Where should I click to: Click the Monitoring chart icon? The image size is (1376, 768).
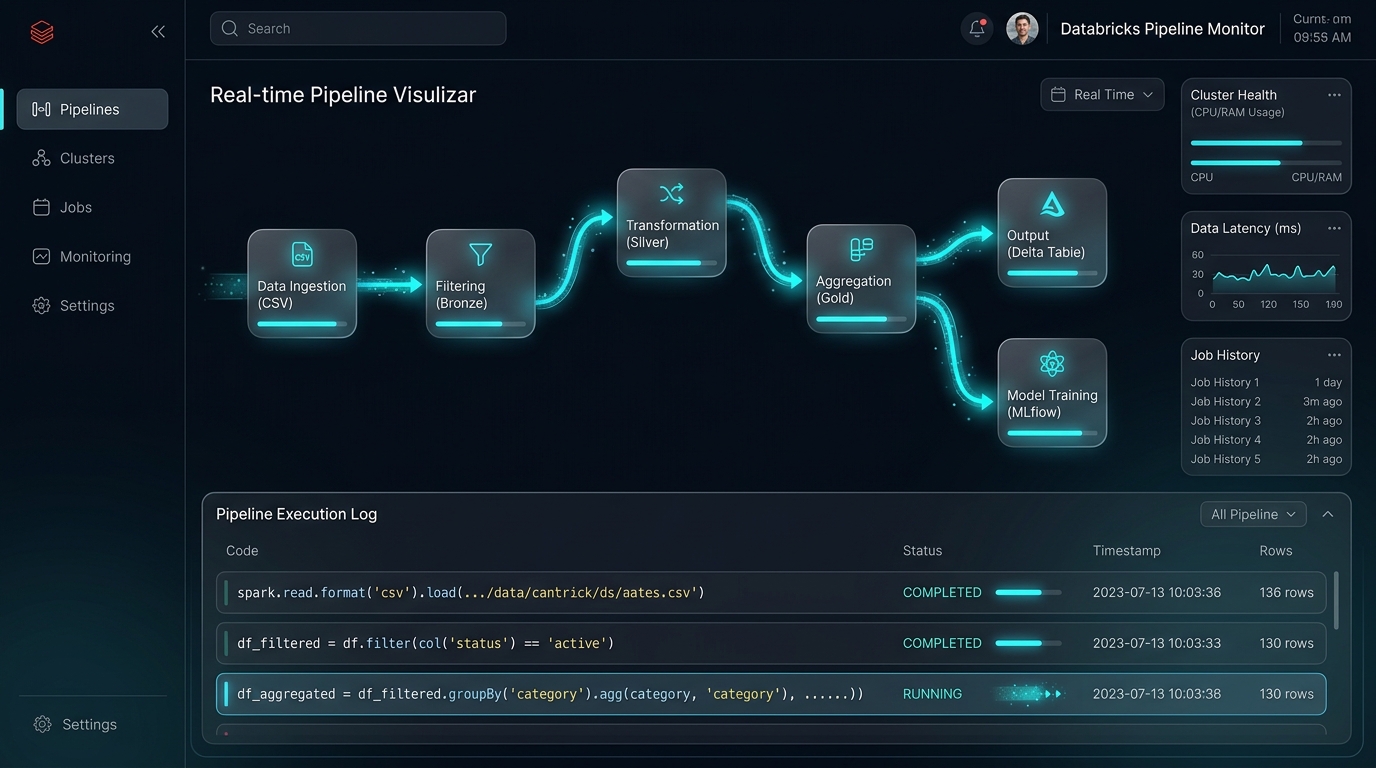coord(41,256)
